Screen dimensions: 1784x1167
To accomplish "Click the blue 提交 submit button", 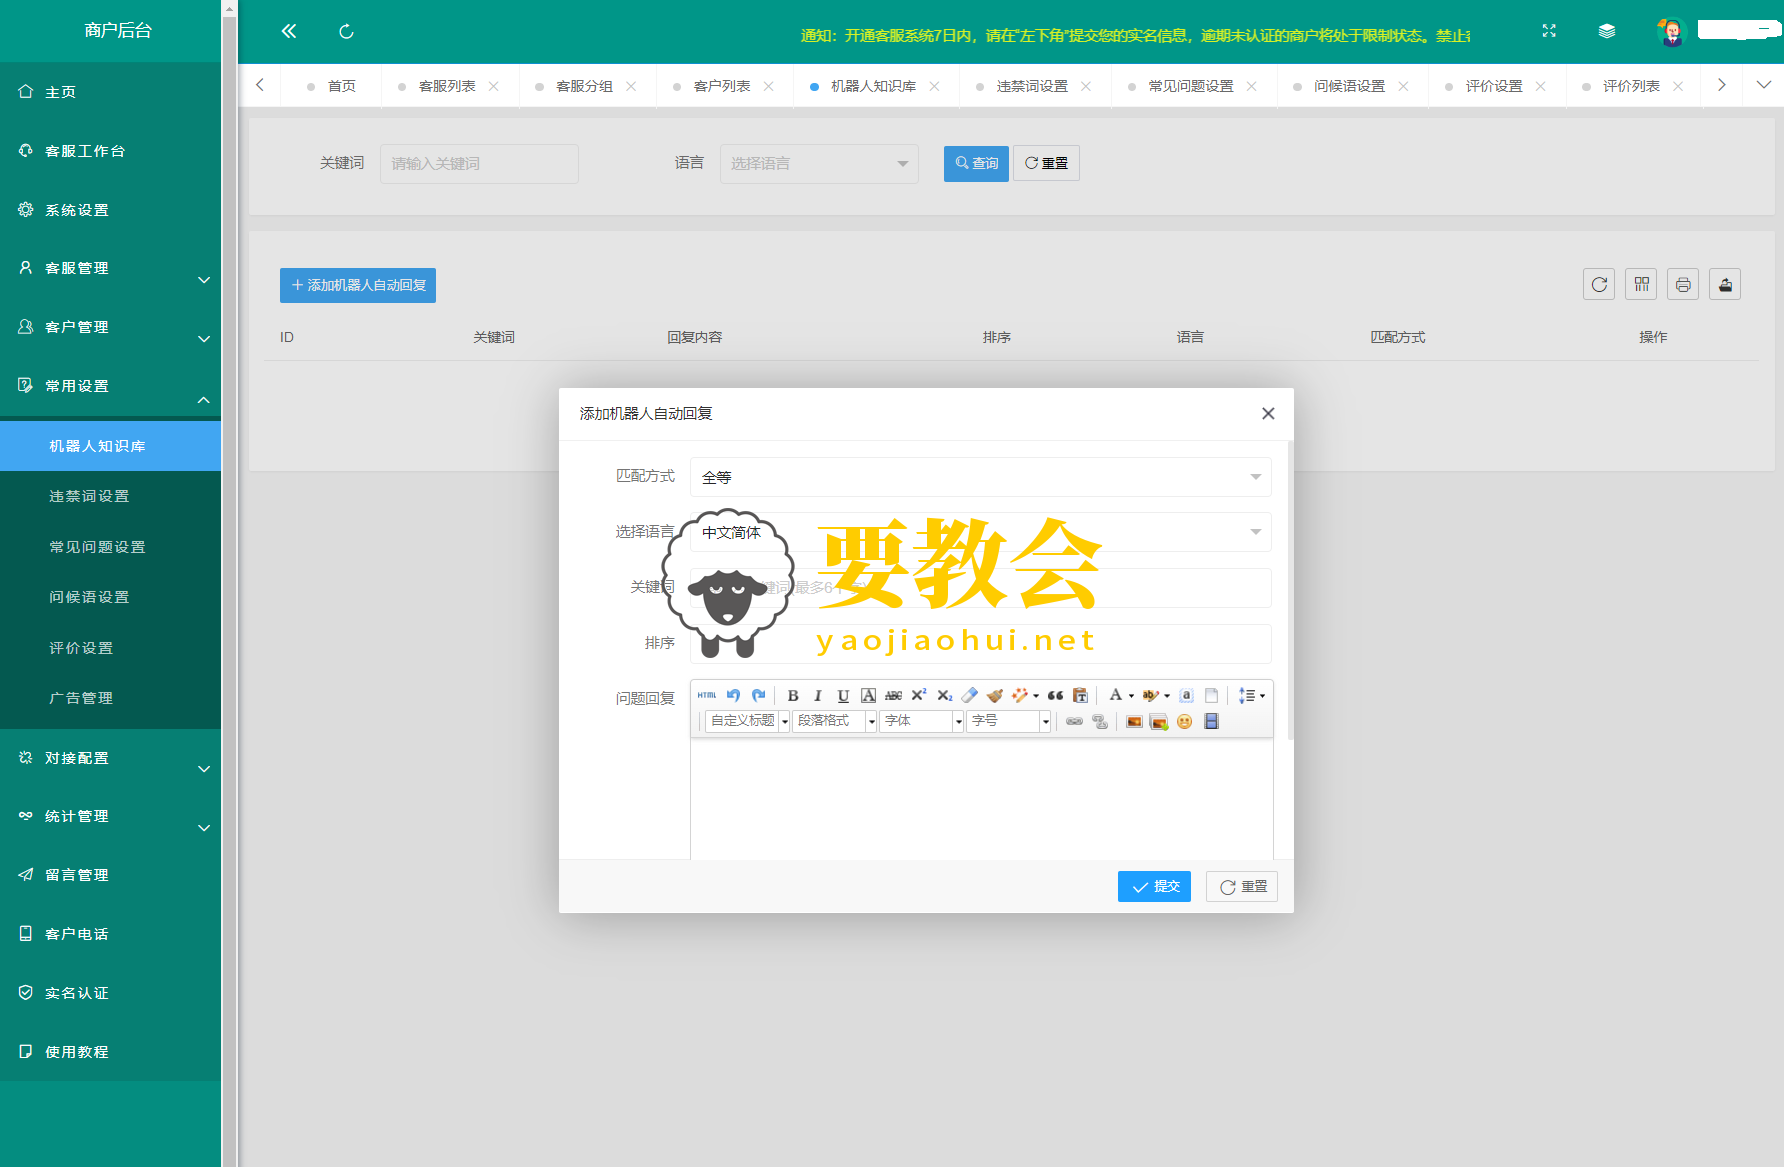I will (1154, 886).
